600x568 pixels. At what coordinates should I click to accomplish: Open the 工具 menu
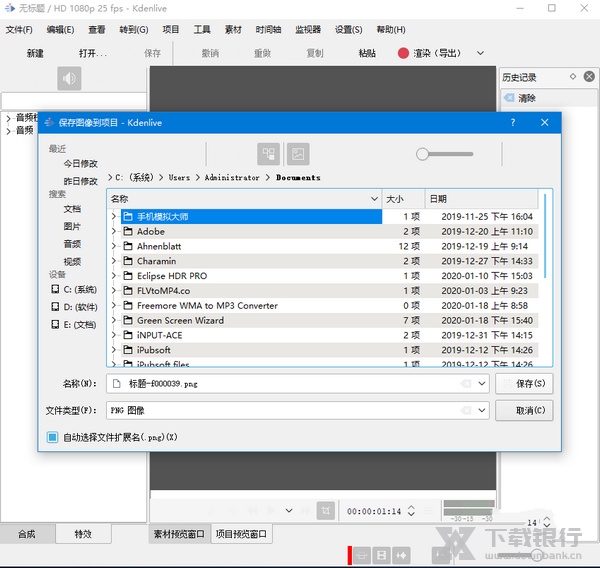click(x=202, y=29)
